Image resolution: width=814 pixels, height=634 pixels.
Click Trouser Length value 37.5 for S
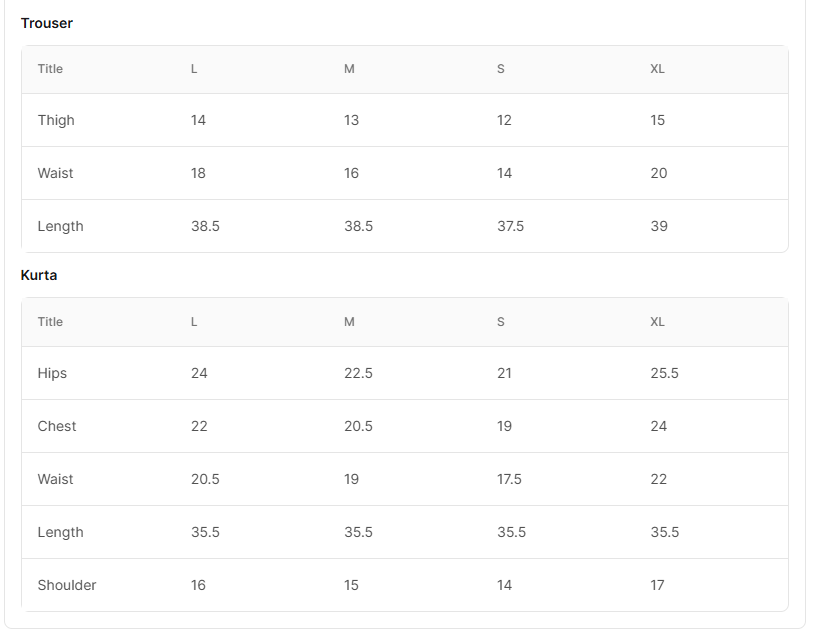point(510,226)
